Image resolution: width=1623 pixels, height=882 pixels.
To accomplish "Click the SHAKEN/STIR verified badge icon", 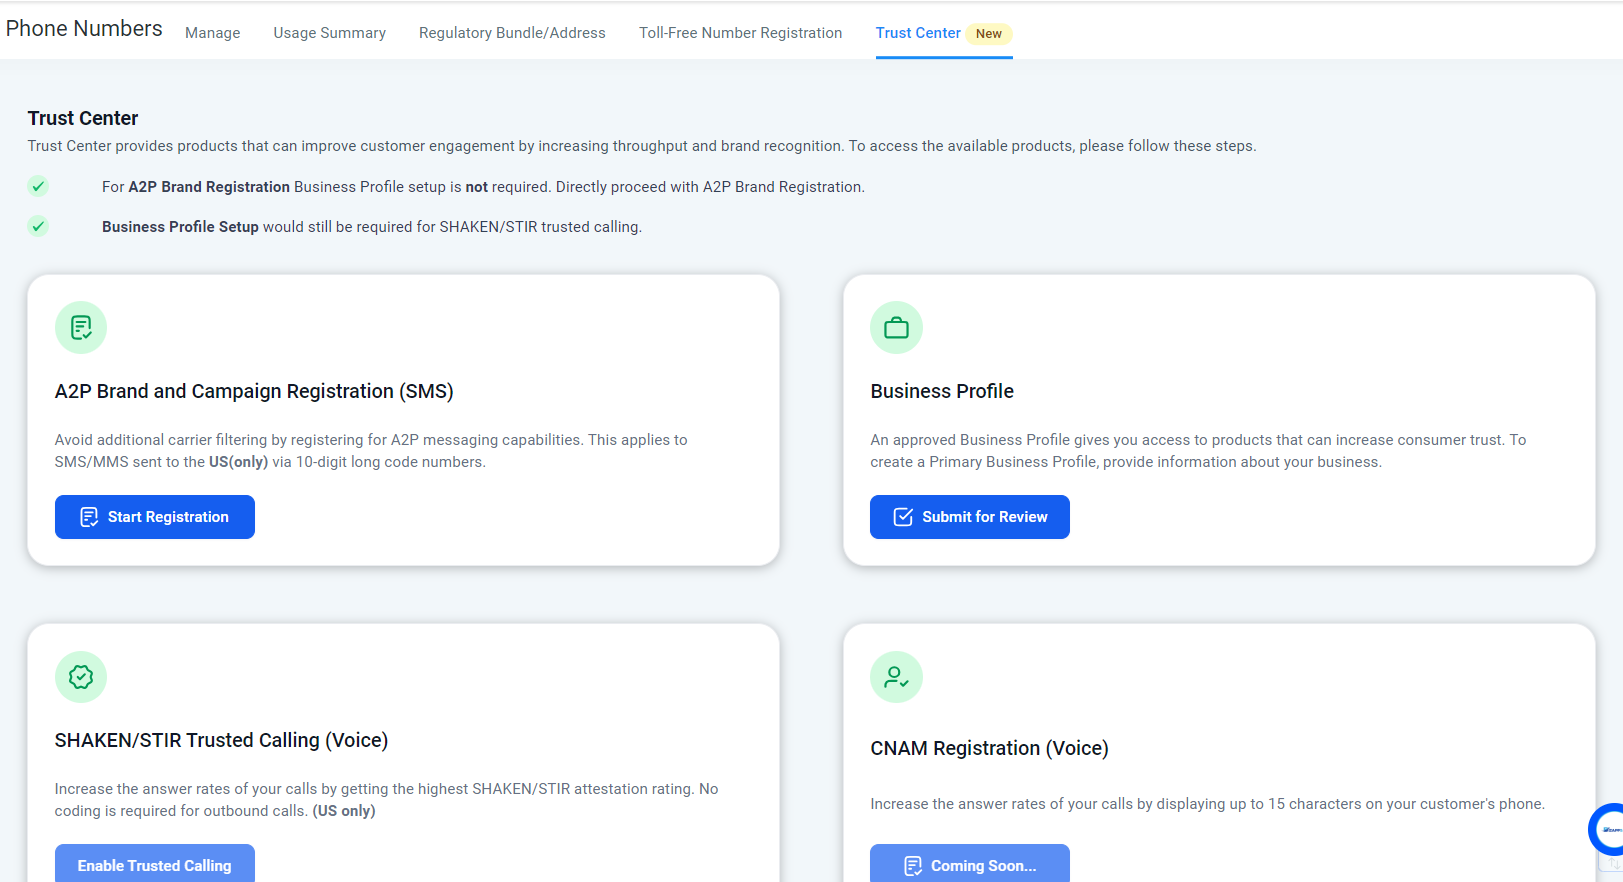I will point(81,677).
